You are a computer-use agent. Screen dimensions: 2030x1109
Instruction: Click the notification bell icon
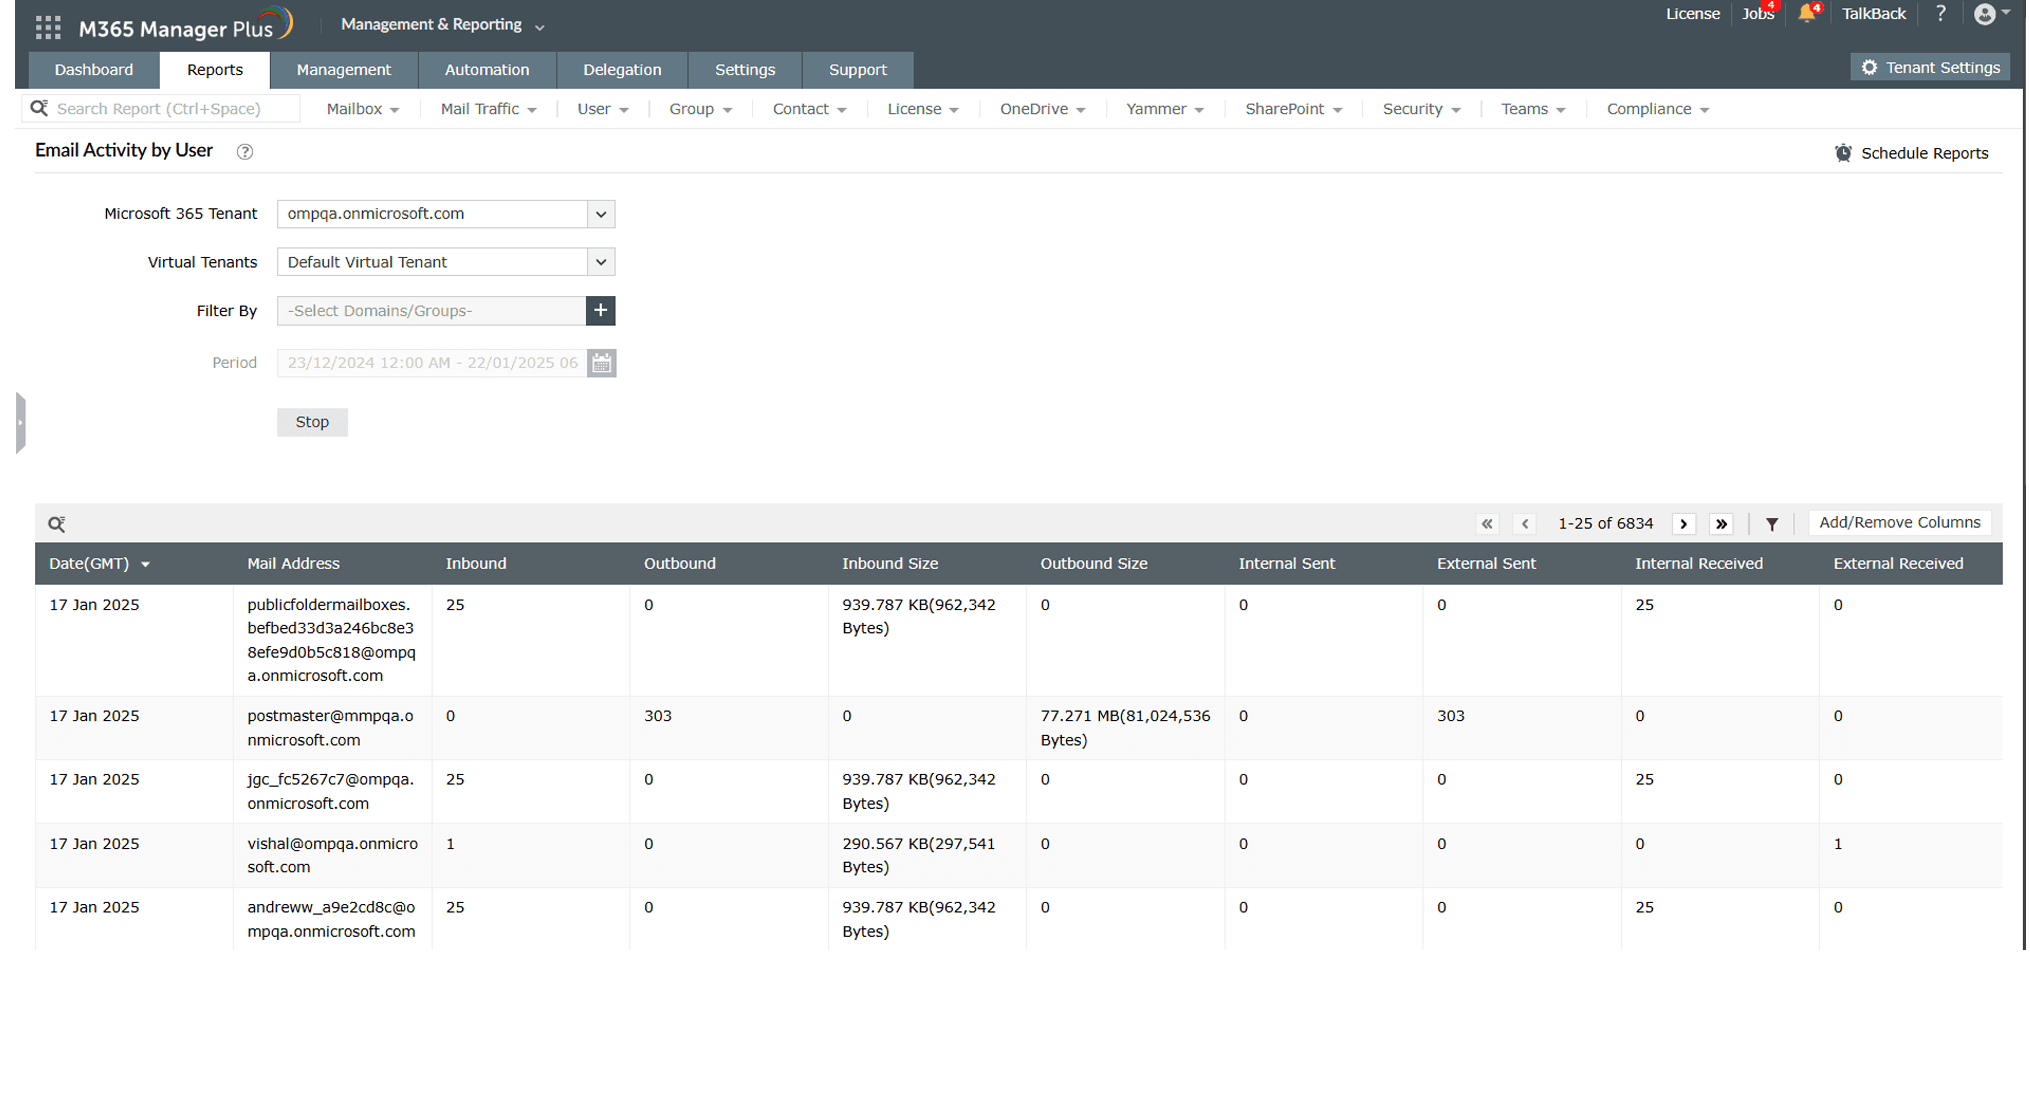click(1806, 14)
